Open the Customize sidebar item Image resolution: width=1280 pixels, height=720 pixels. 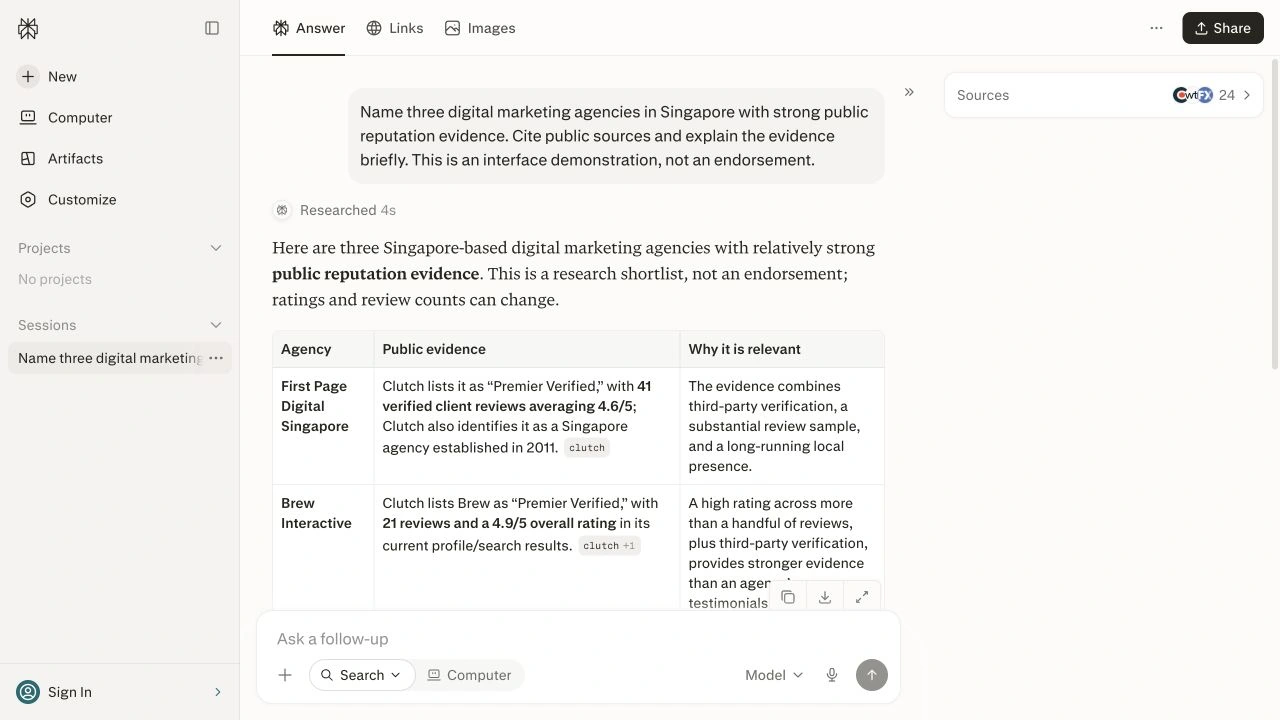[x=120, y=199]
